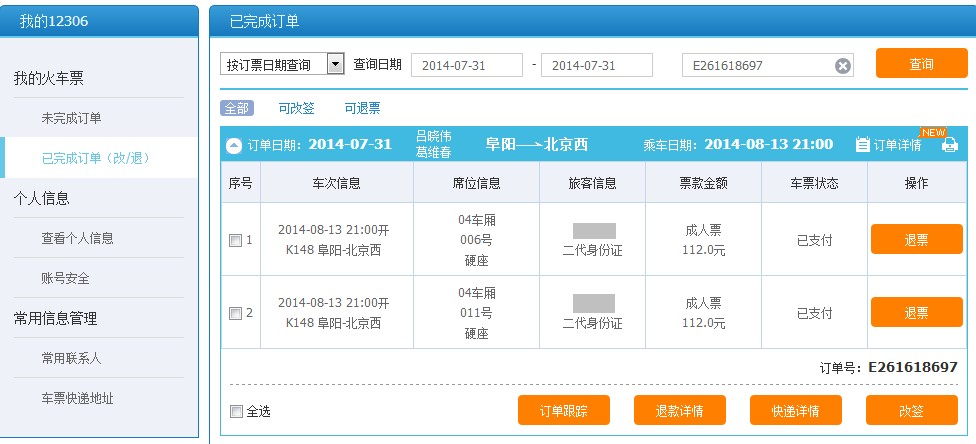Viewport: 976px width, 444px height.
Task: Click the 我的12306 panel title
Action: (x=54, y=21)
